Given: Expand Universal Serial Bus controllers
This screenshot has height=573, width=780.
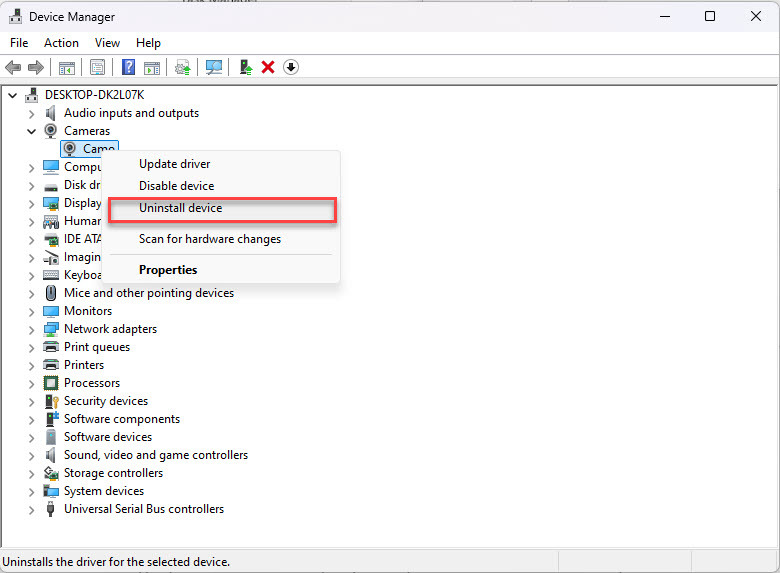Looking at the screenshot, I should tap(32, 509).
